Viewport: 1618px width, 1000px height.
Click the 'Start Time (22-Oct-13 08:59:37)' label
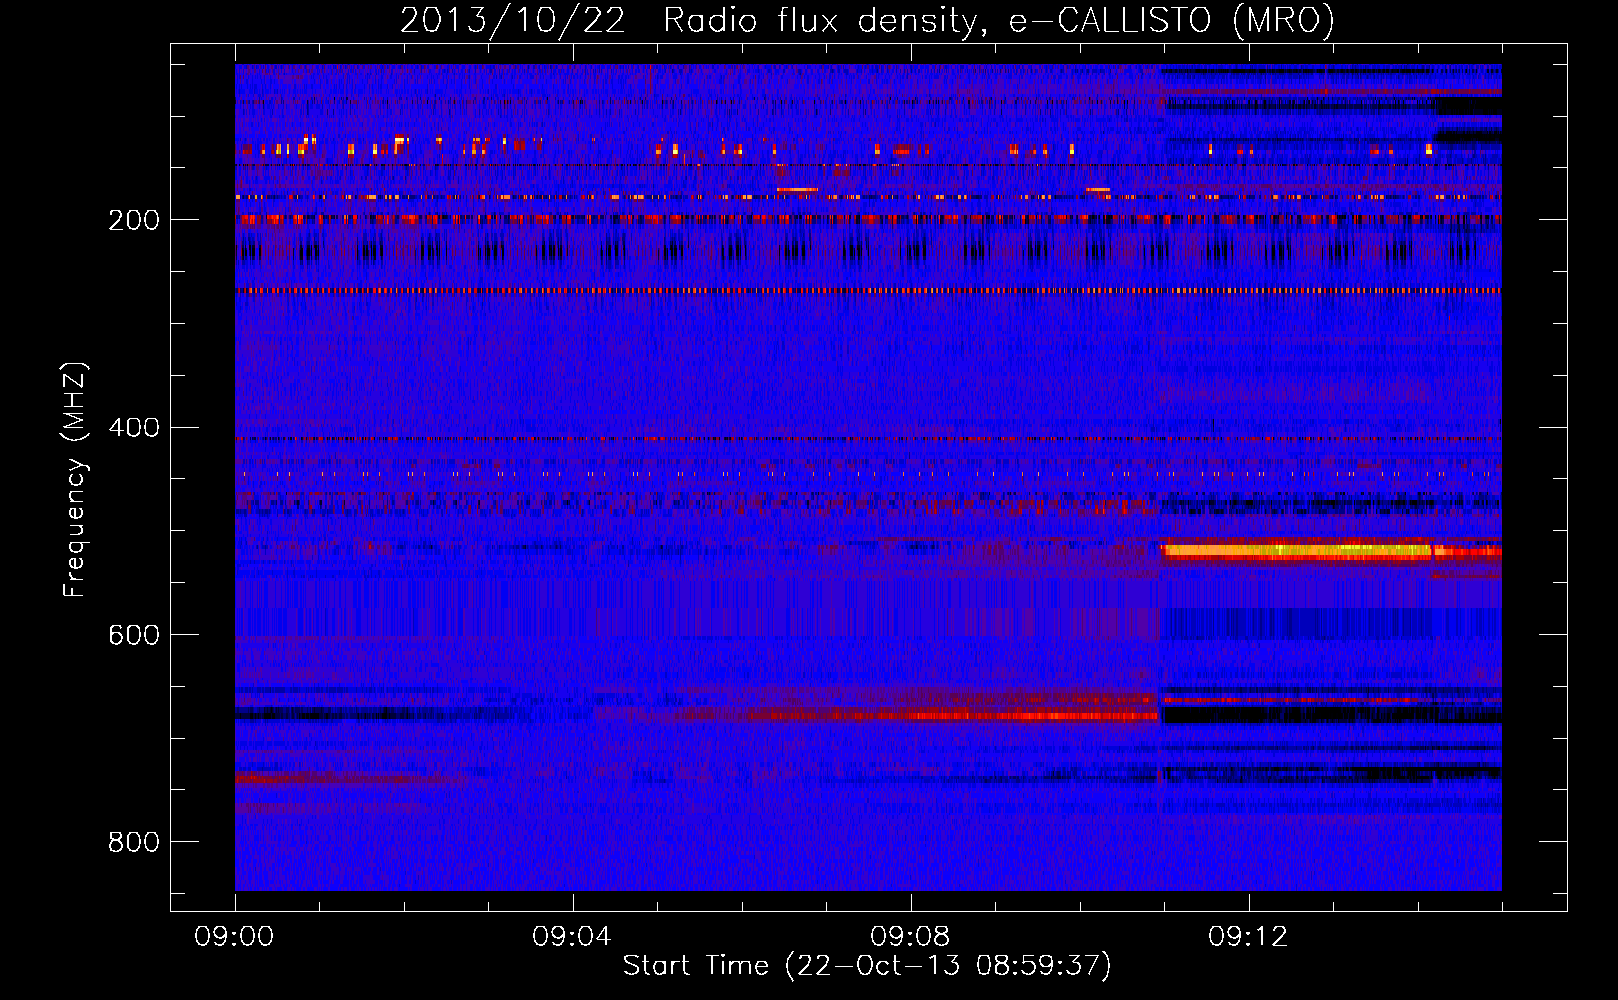tap(867, 966)
